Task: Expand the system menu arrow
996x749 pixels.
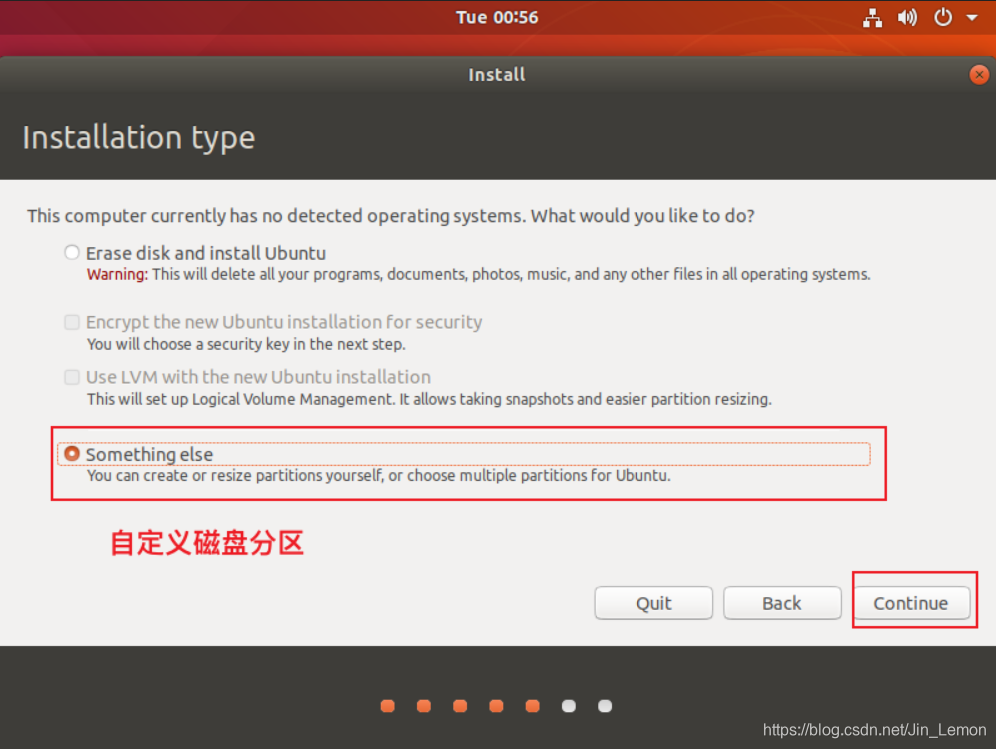Action: click(x=972, y=18)
